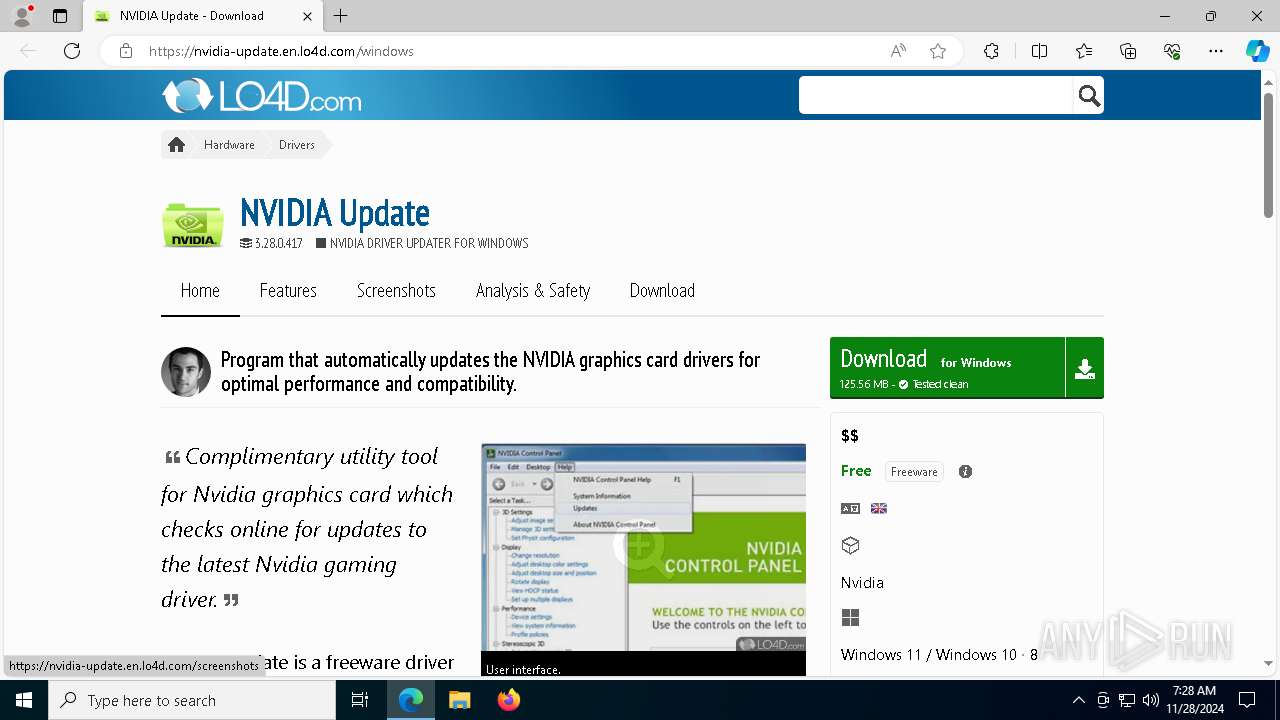
Task: Show hidden tray icons
Action: tap(1078, 700)
